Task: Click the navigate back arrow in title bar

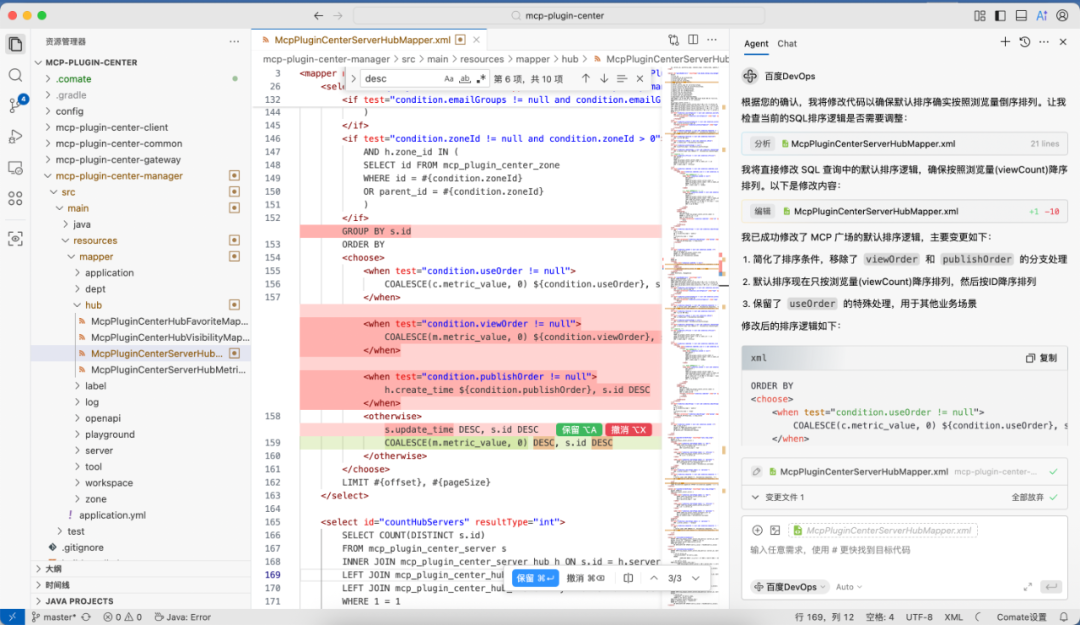Action: pyautogui.click(x=318, y=15)
